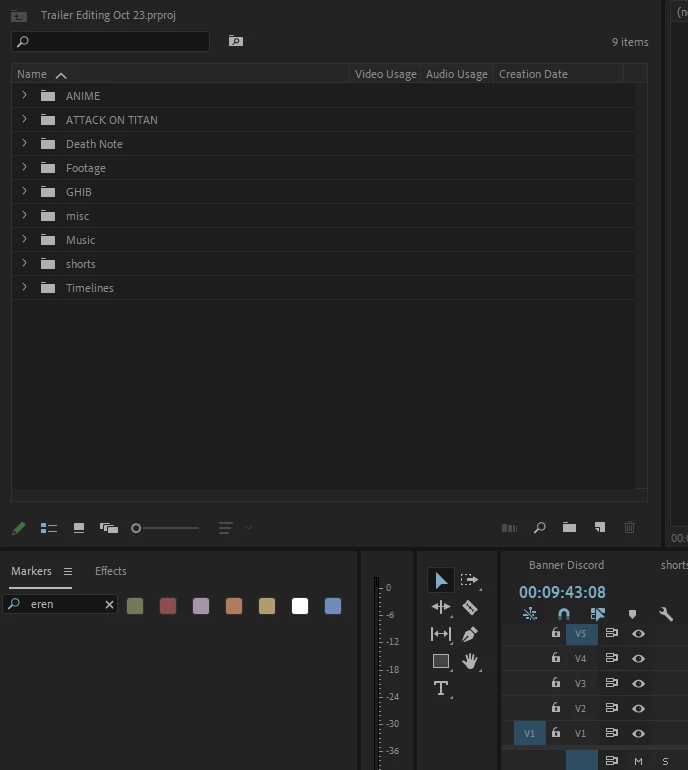The width and height of the screenshot is (688, 770).
Task: Expand the Death Note bin
Action: click(24, 143)
